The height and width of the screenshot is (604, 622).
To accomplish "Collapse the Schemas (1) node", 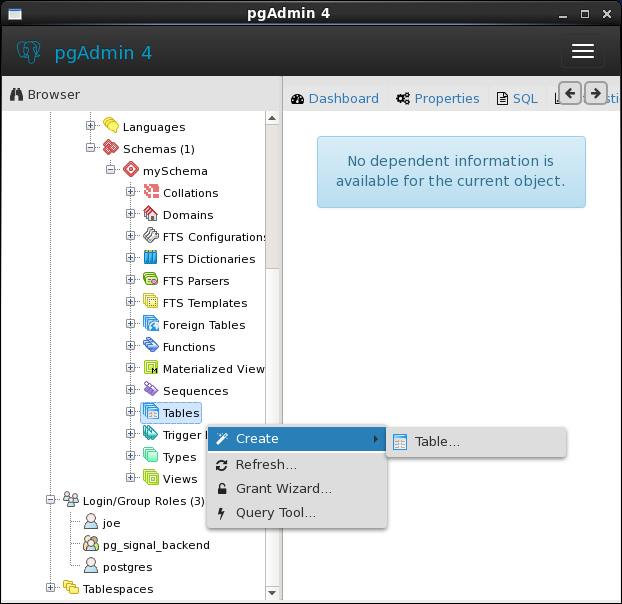I will 90,148.
